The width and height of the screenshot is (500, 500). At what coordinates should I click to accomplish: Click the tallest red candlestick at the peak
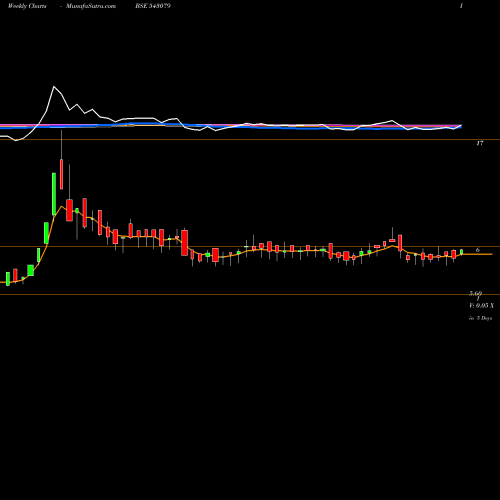pos(61,174)
